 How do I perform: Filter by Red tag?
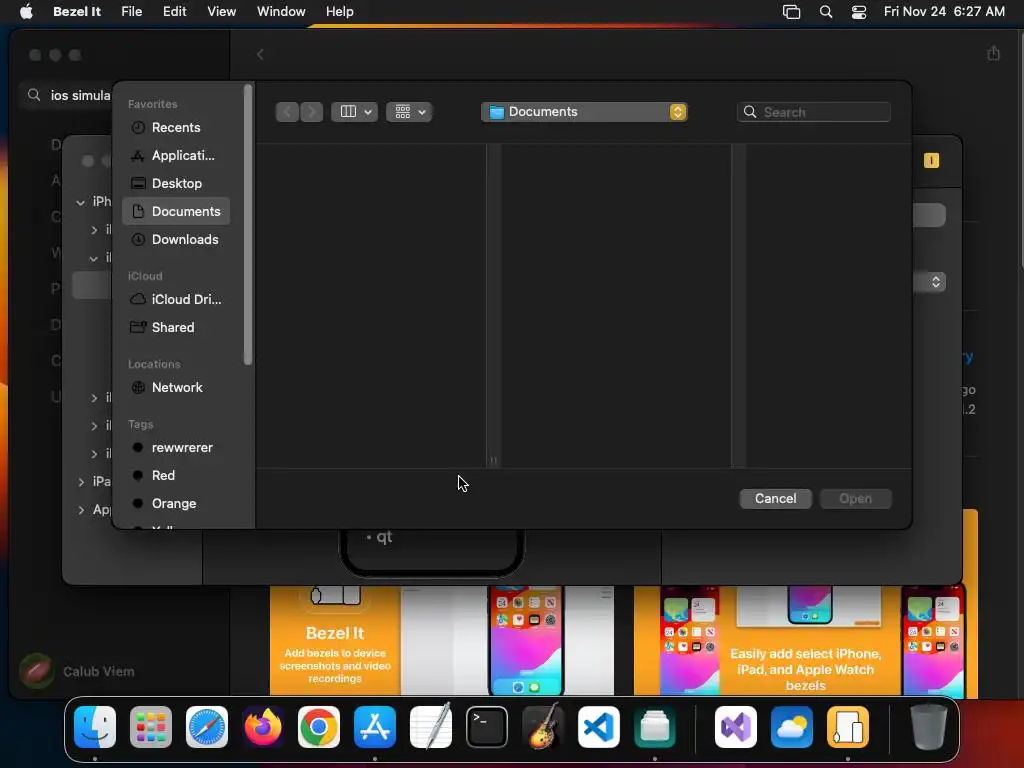pos(176,475)
